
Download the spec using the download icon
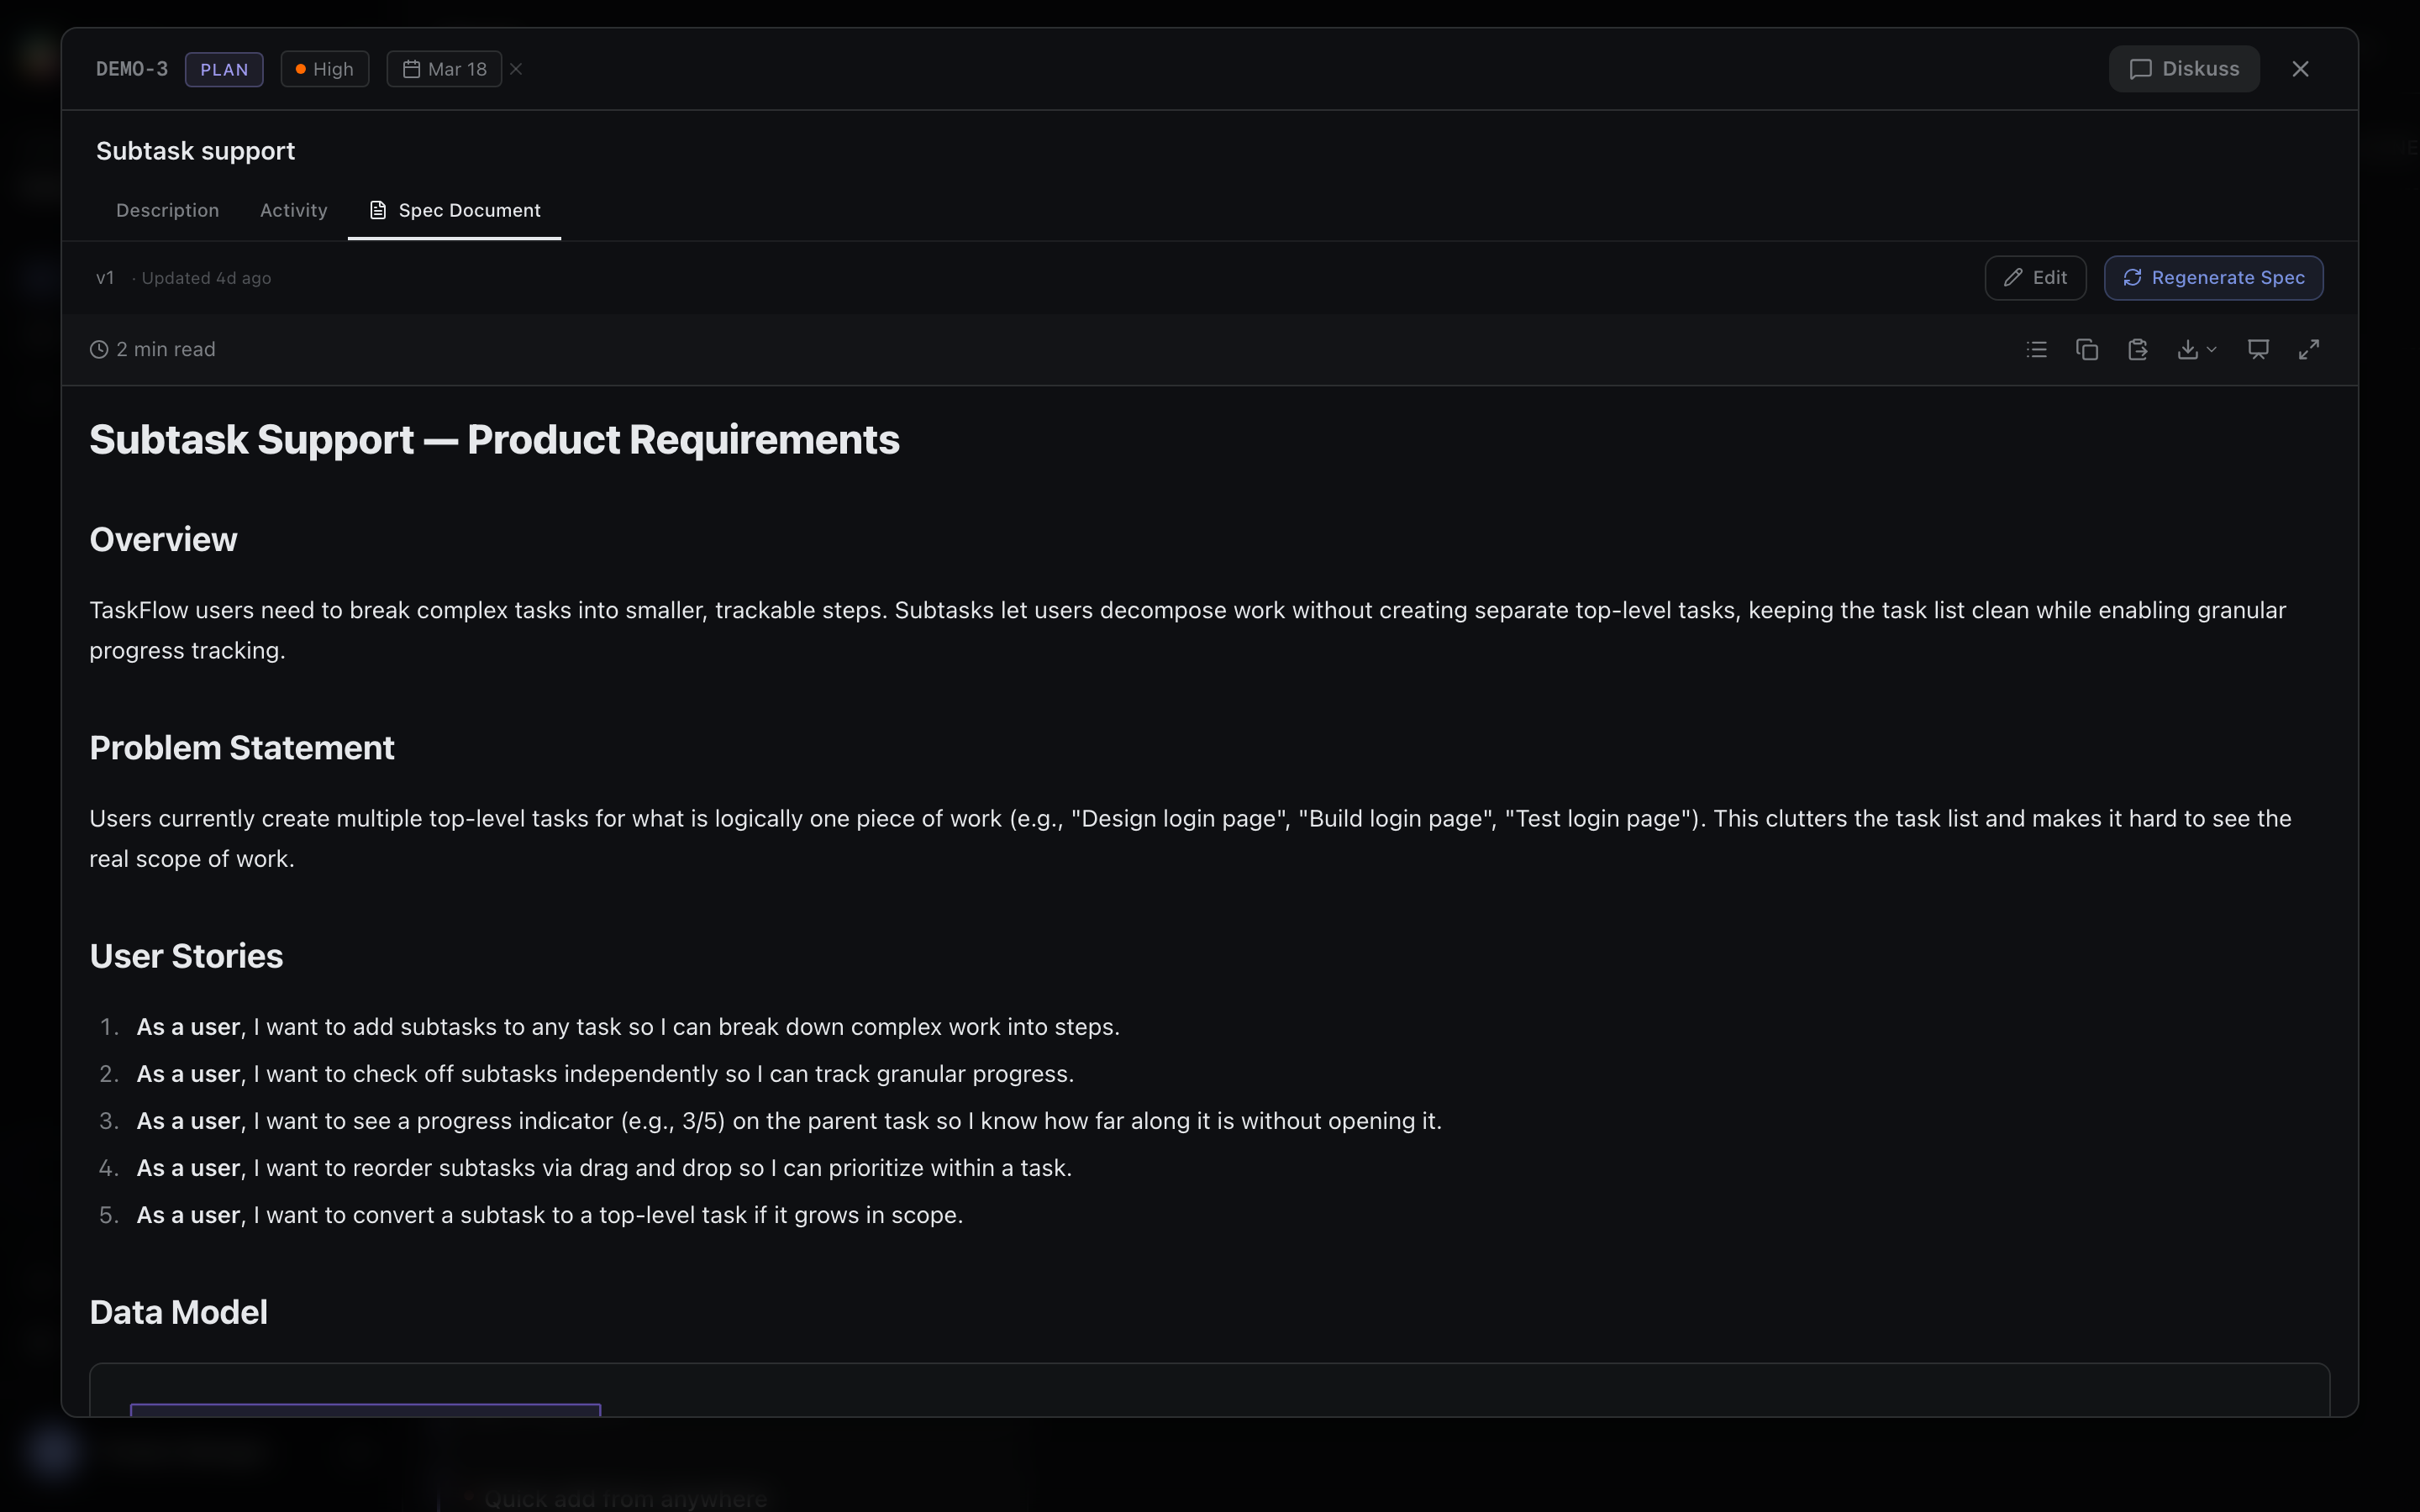click(2190, 349)
